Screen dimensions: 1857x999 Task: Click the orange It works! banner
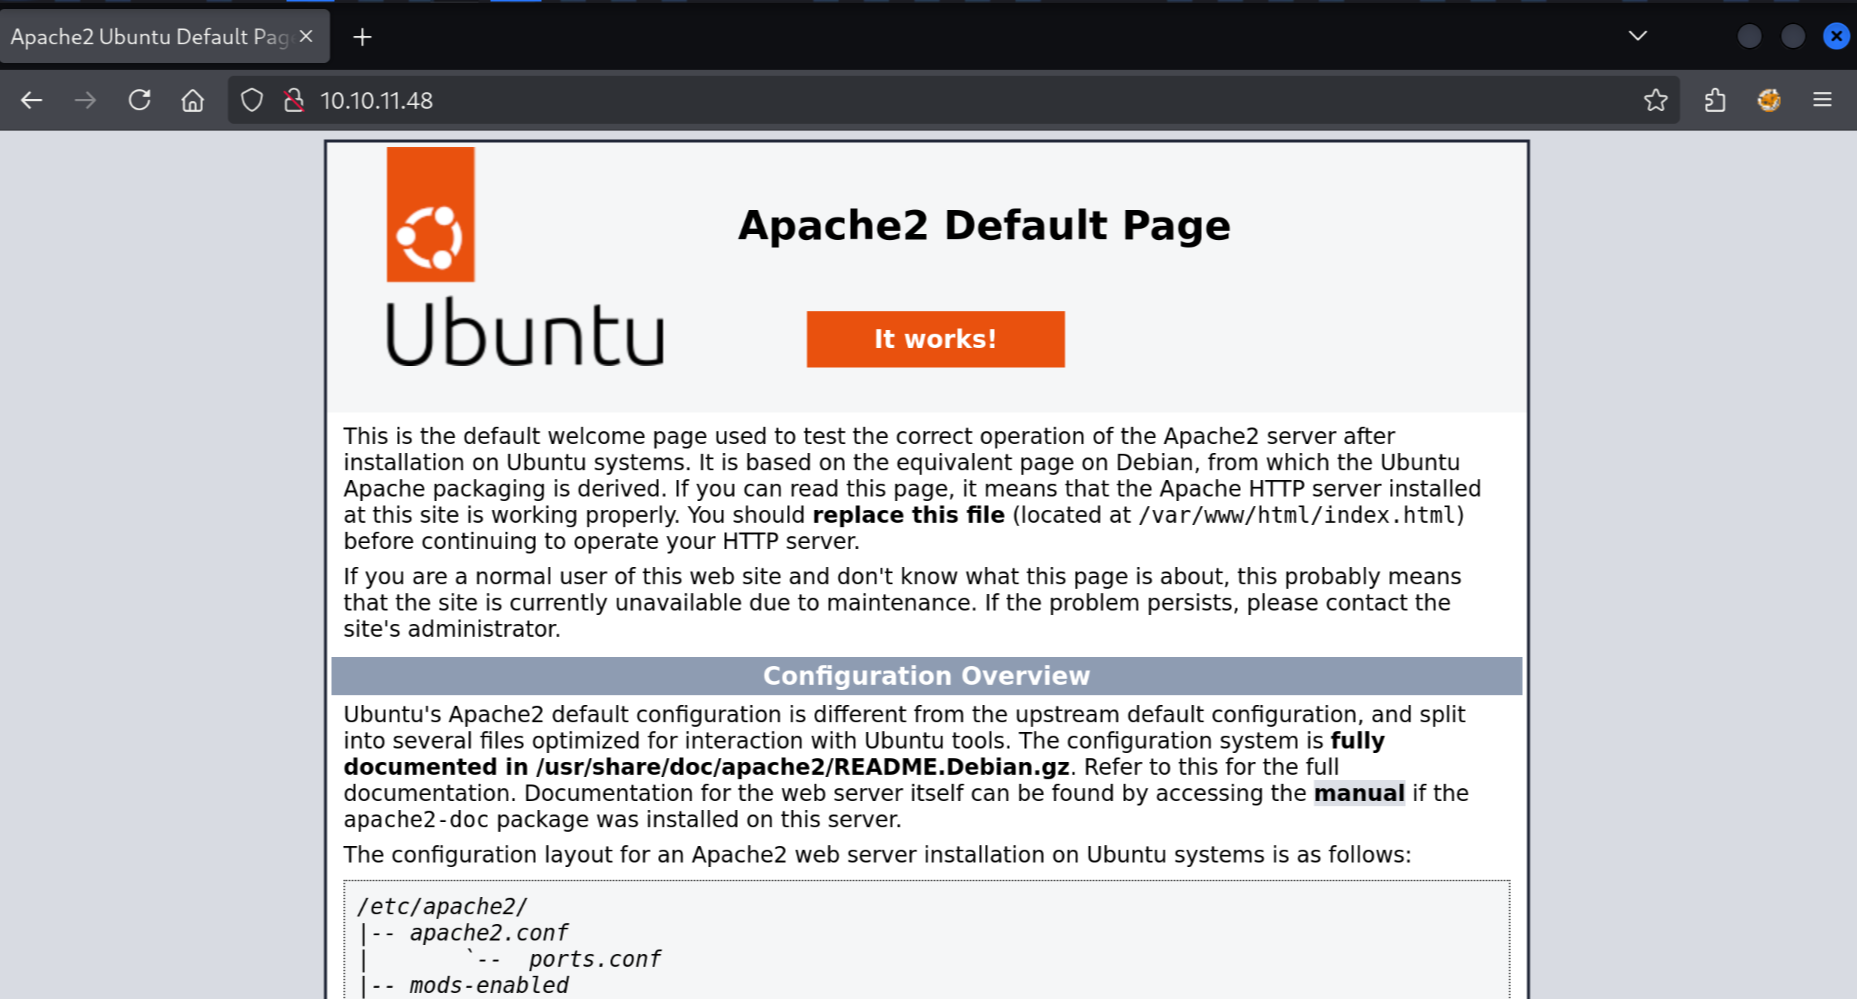(936, 339)
